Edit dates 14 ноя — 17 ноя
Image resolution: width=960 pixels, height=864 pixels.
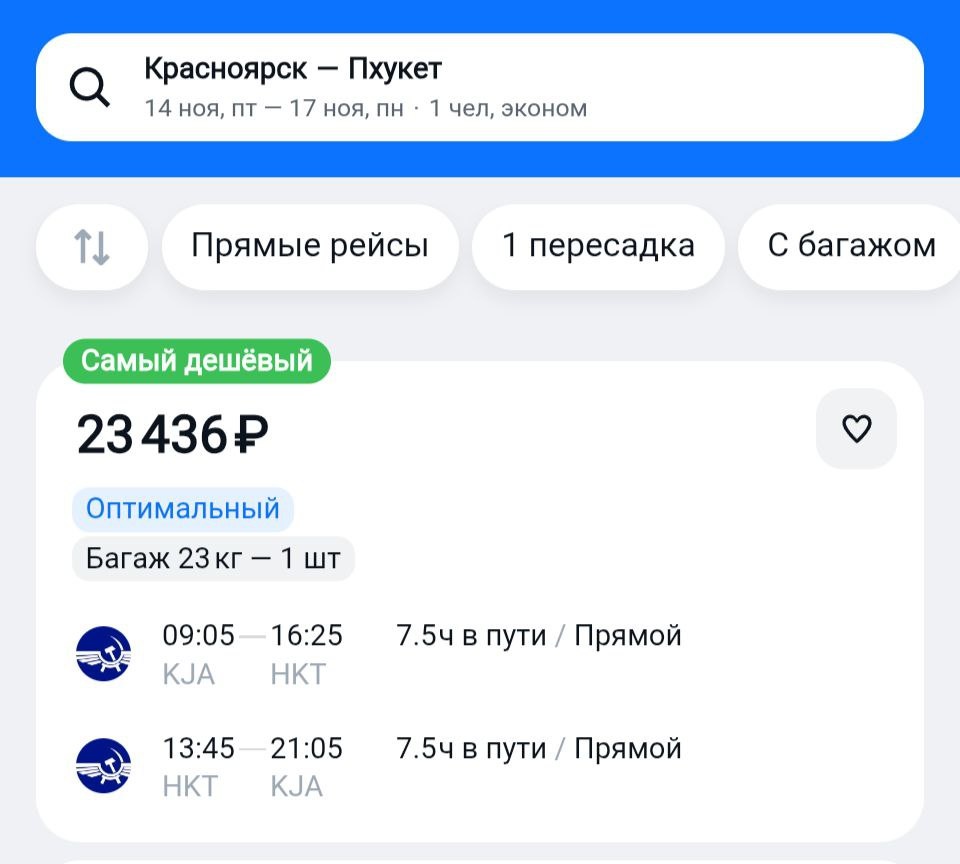[x=273, y=108]
